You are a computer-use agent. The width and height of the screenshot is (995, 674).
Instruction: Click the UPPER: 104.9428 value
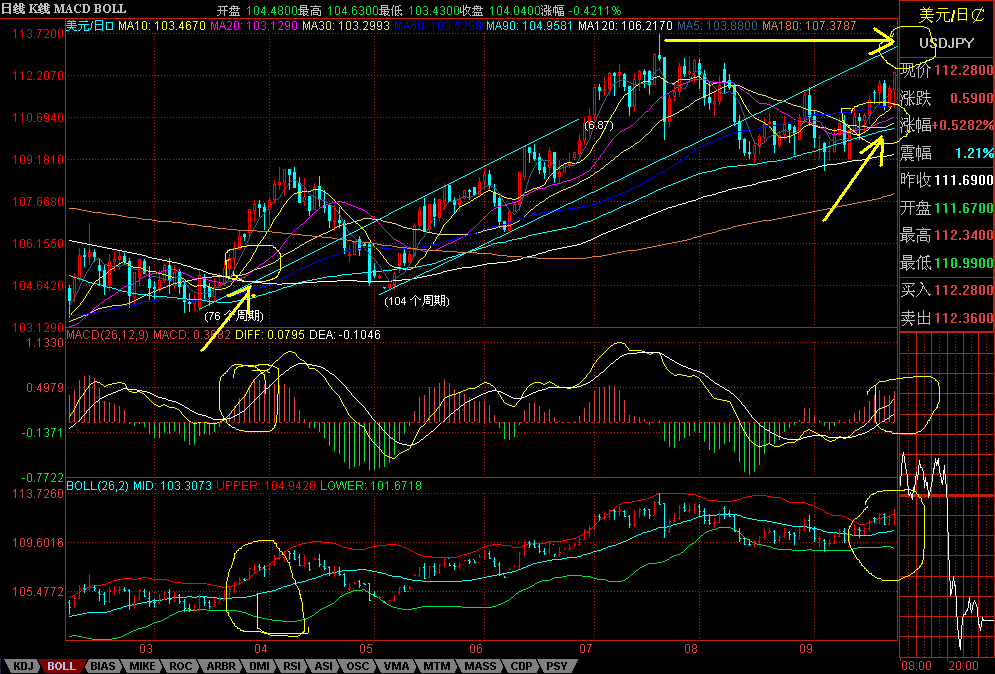click(x=266, y=486)
